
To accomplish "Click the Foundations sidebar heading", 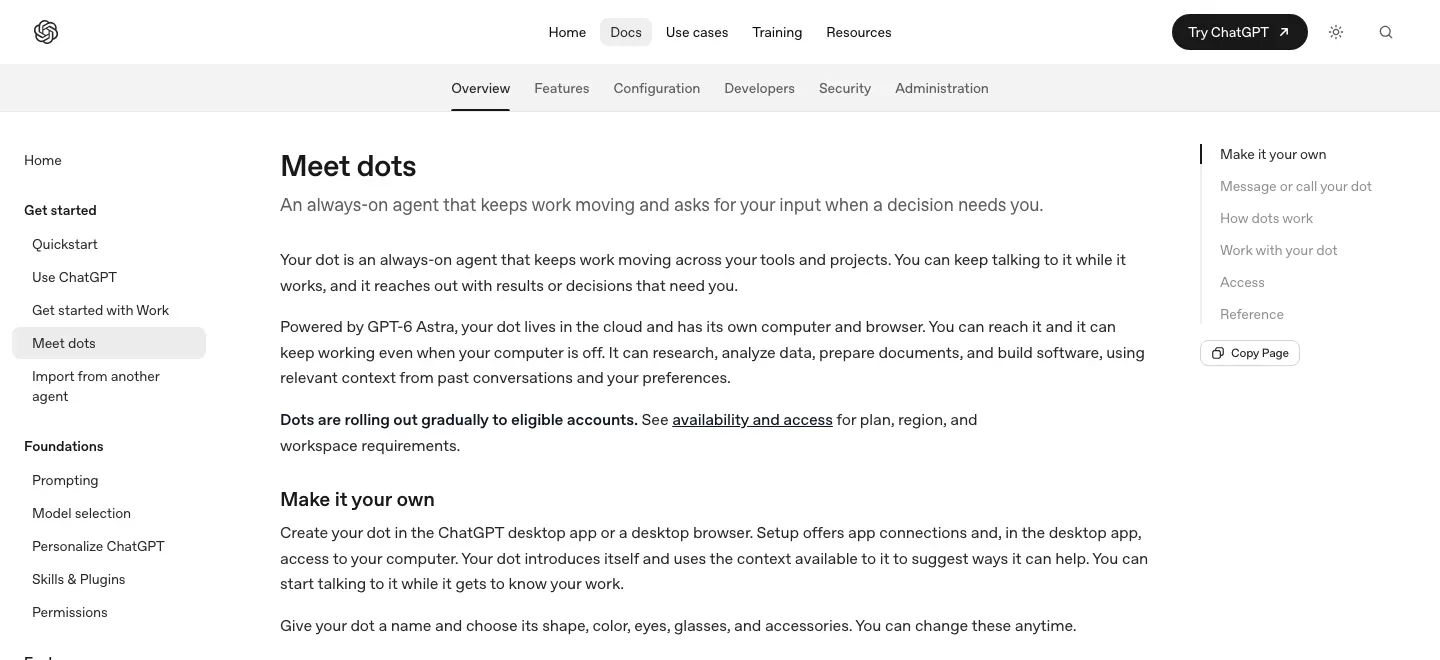I will 64,446.
